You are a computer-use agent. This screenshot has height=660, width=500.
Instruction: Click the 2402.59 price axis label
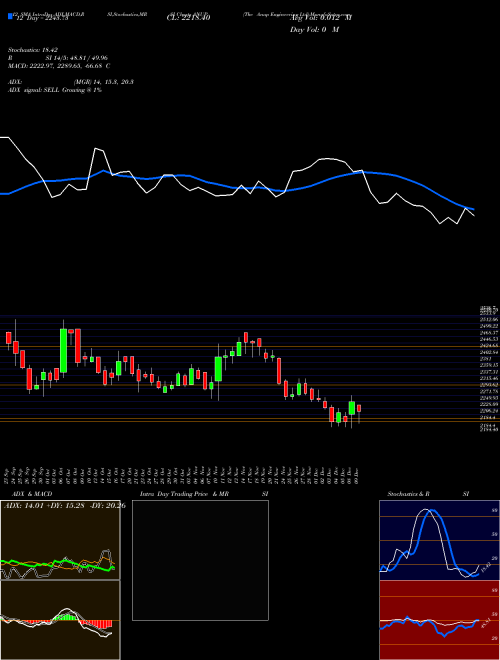coord(489,352)
